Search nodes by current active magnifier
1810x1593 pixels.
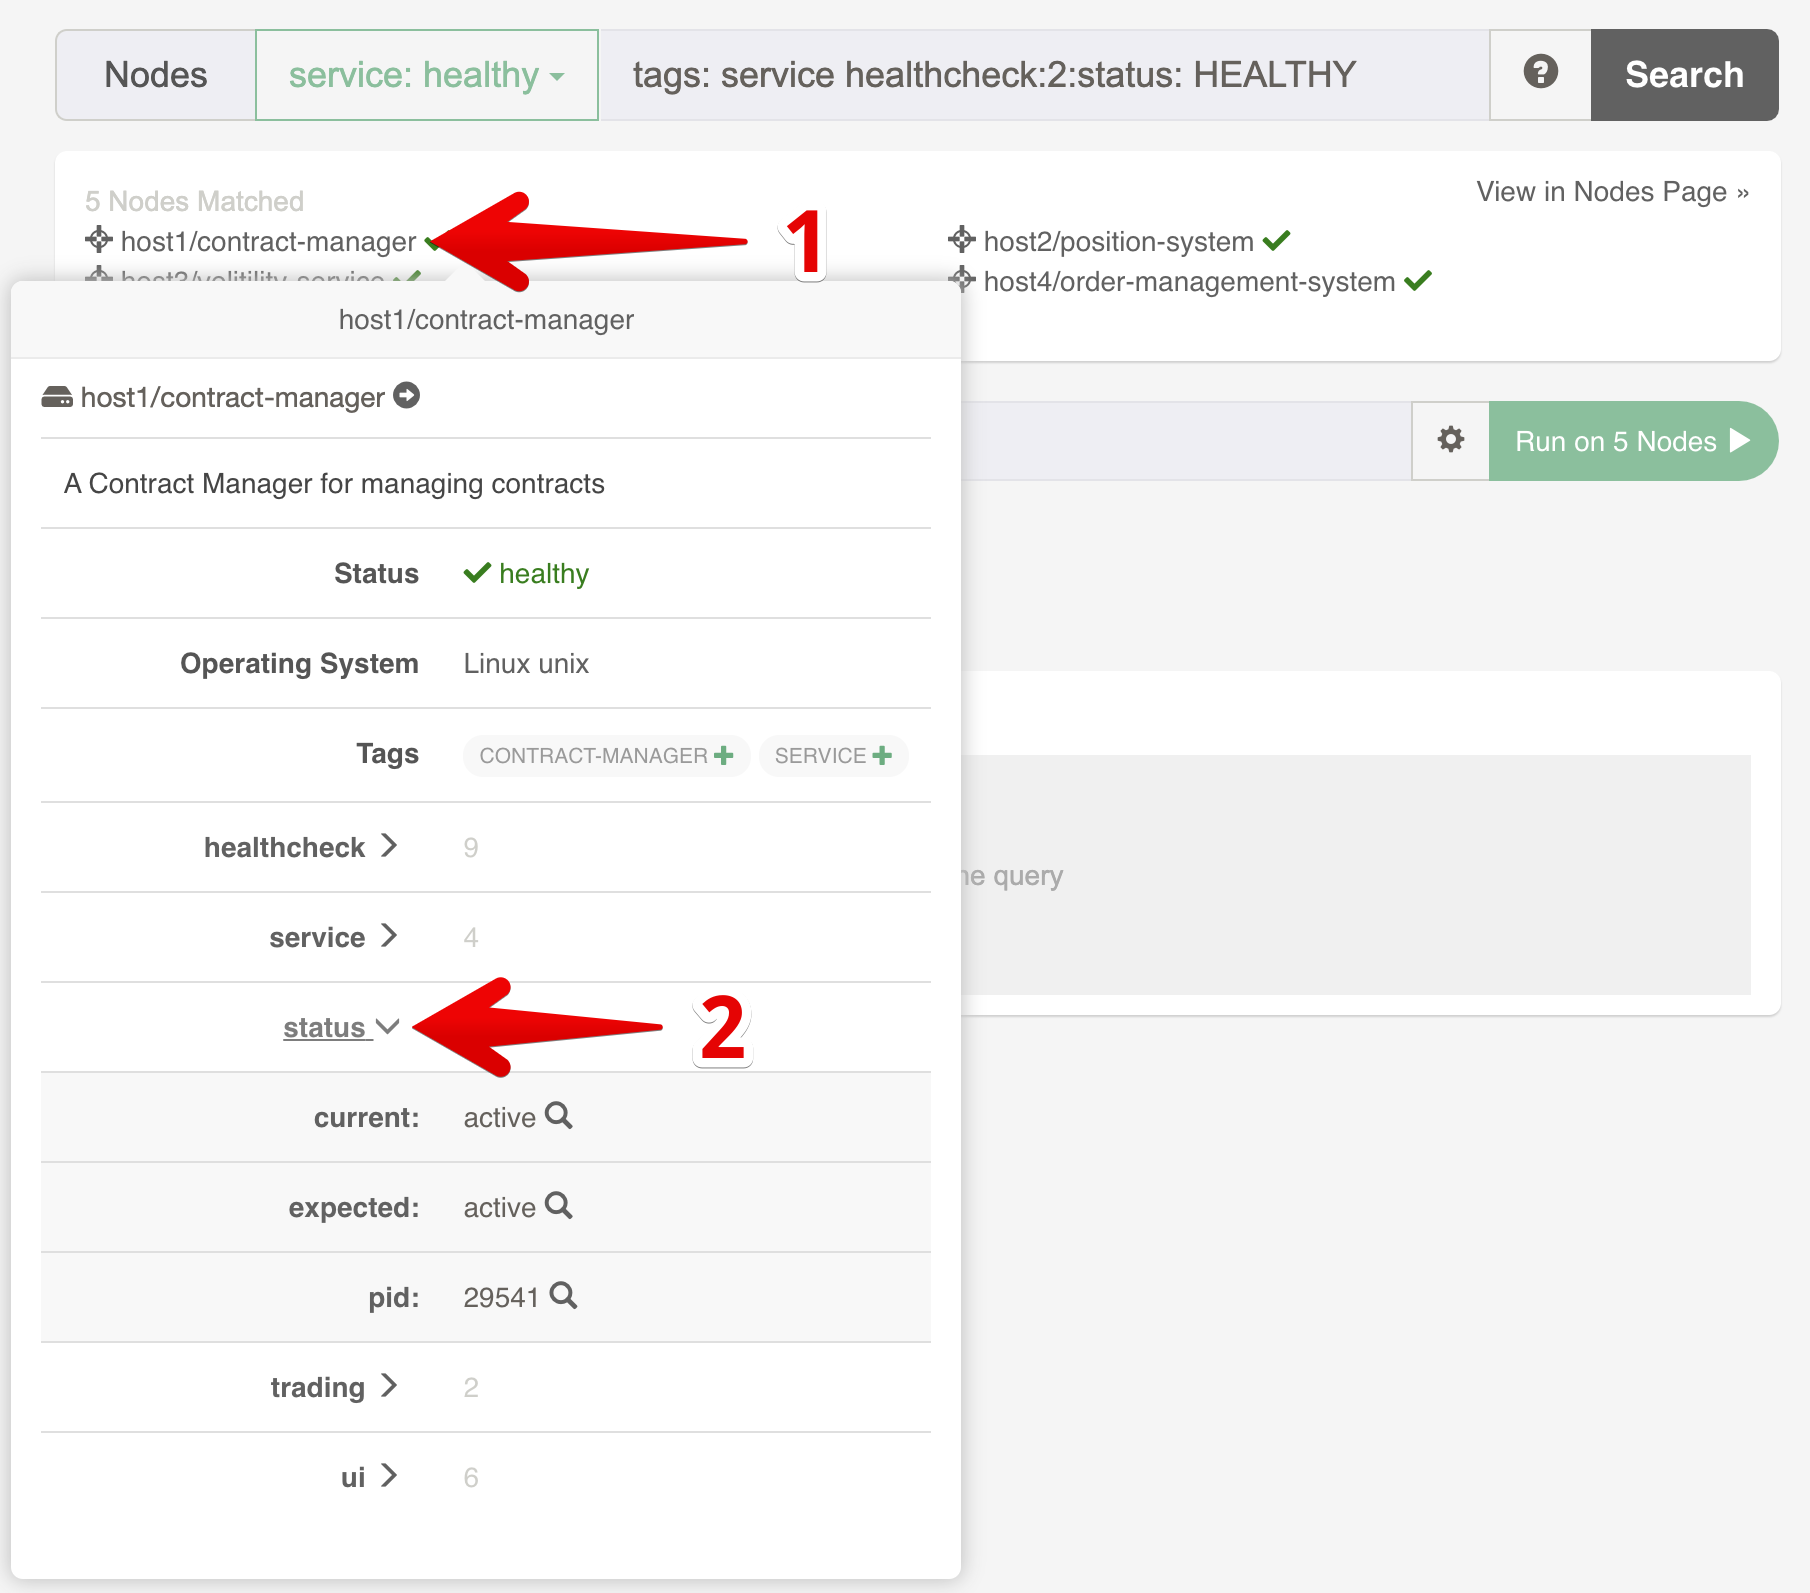(559, 1116)
